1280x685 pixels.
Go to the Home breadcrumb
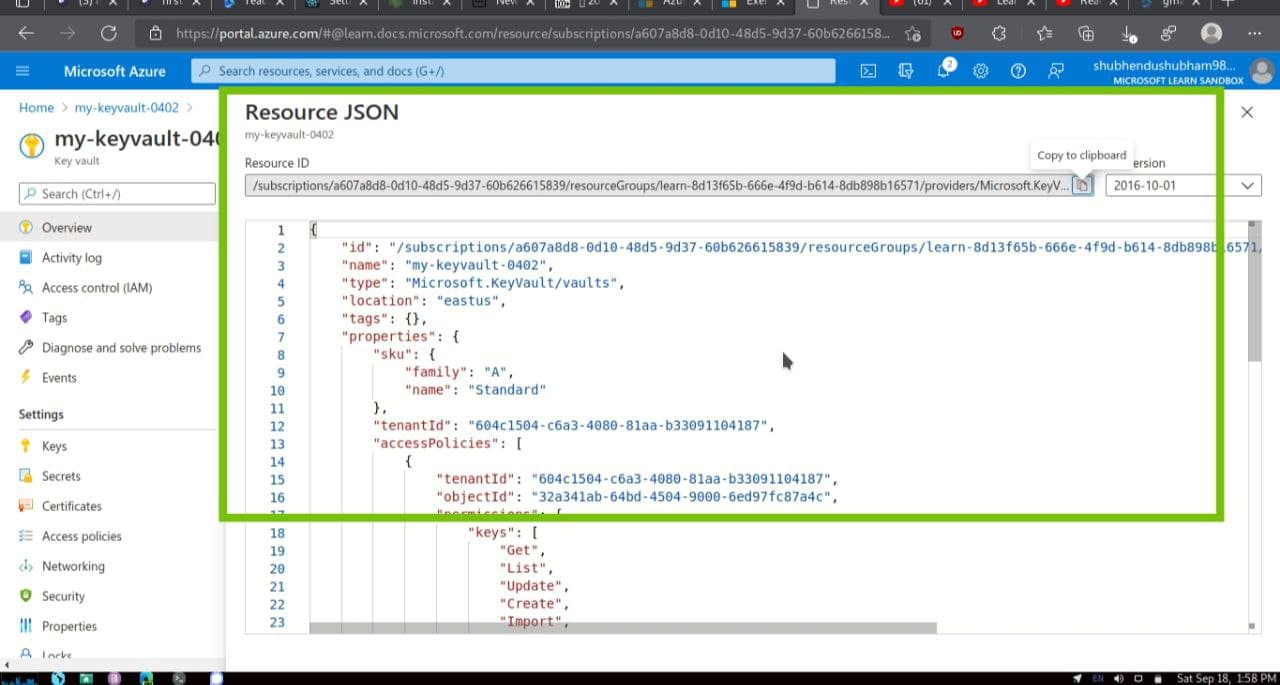[x=36, y=107]
